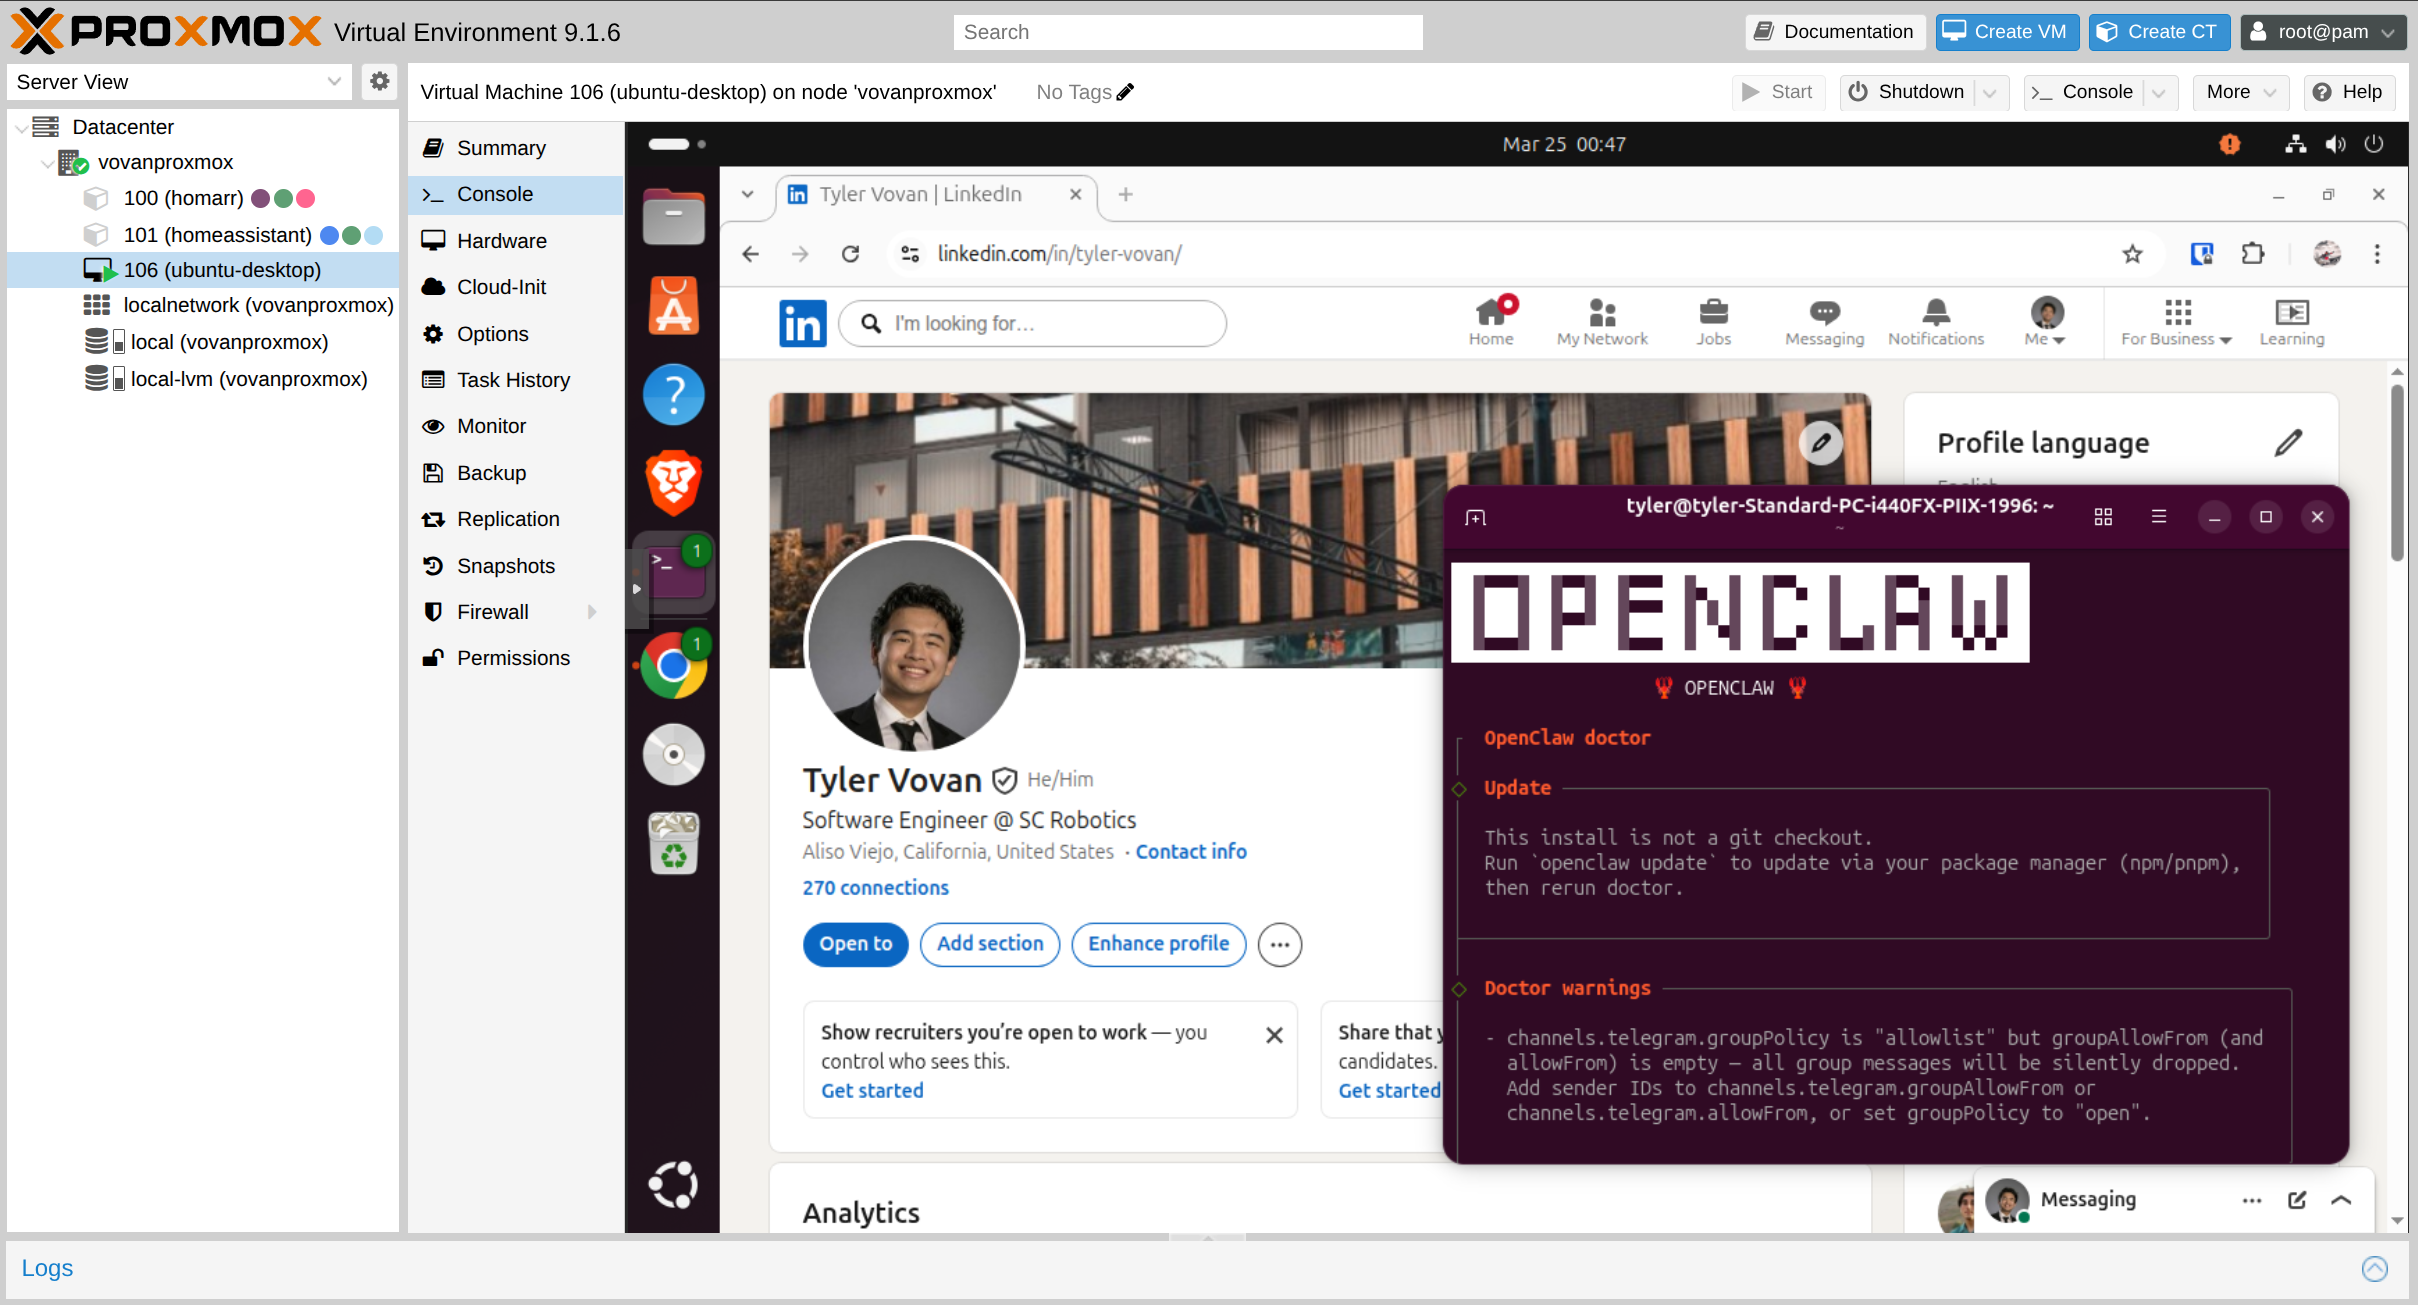Launch Ubuntu Software from the dock

pos(673,305)
